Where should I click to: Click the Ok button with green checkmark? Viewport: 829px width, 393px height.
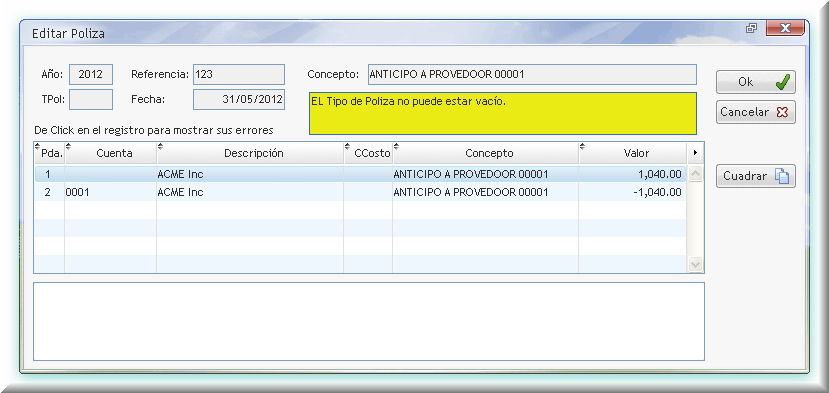(756, 82)
